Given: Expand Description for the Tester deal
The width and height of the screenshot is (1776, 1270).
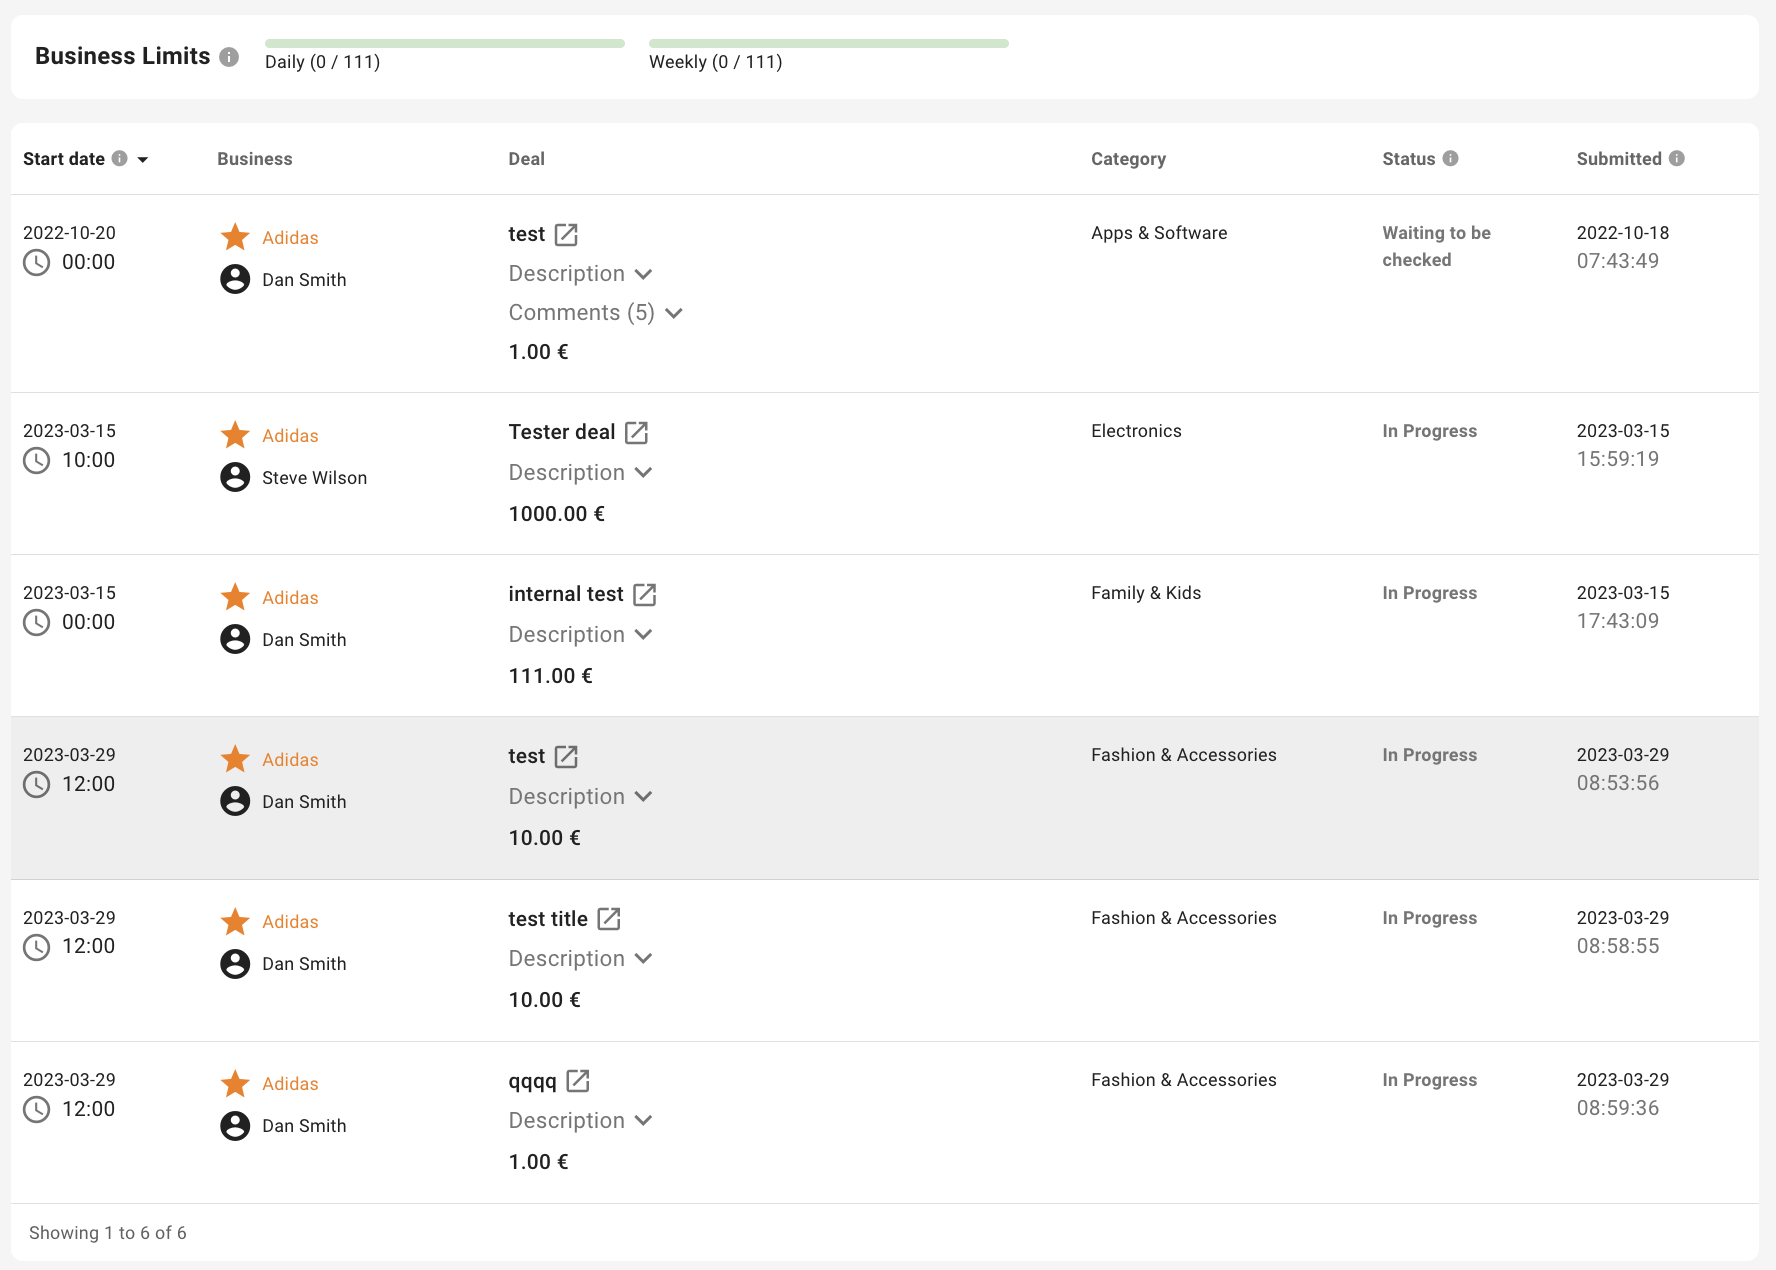Looking at the screenshot, I should [x=580, y=473].
